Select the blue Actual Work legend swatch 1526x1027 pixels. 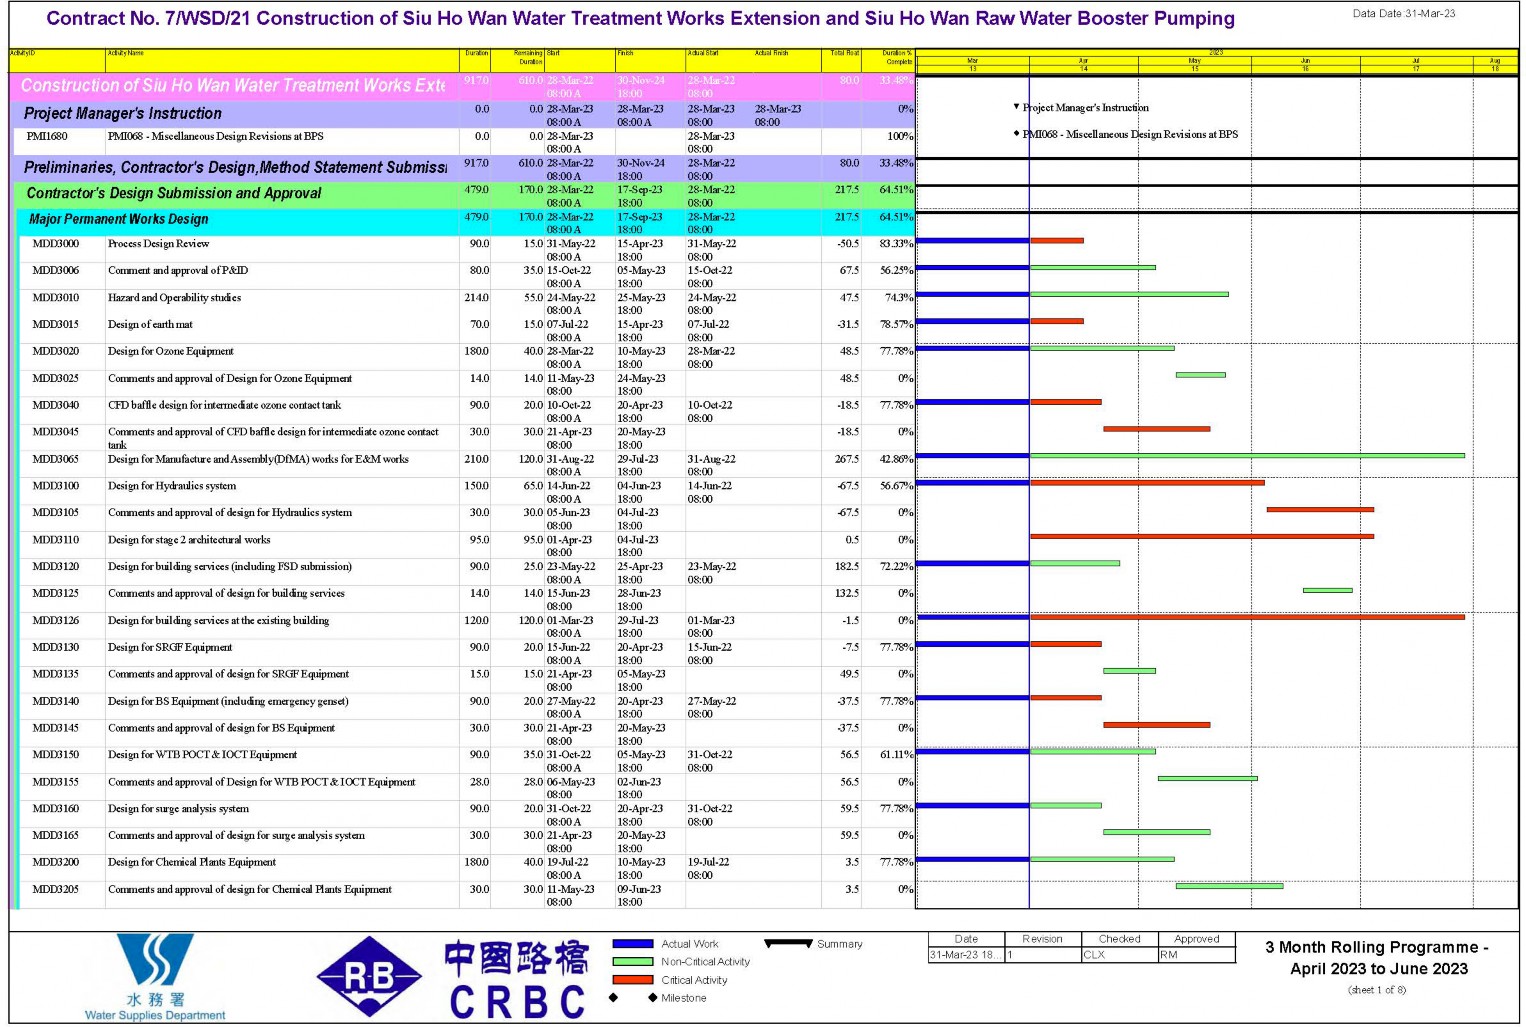[632, 944]
